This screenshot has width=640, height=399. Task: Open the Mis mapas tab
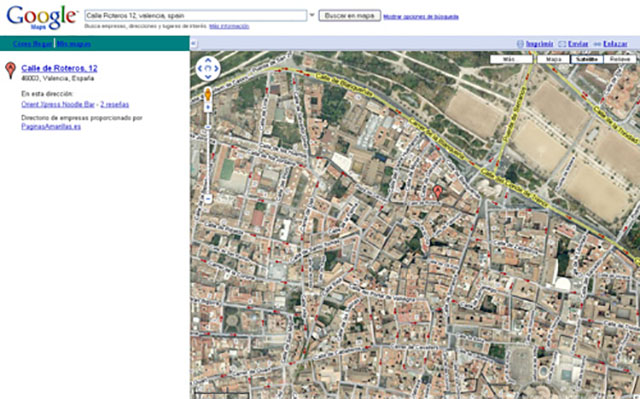tap(73, 44)
